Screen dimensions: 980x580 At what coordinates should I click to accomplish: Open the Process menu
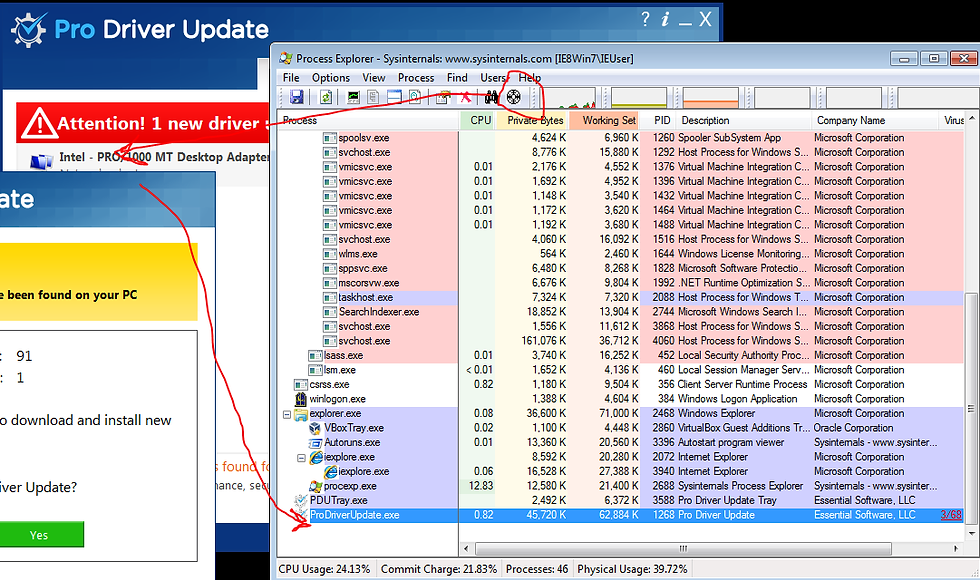click(x=416, y=78)
